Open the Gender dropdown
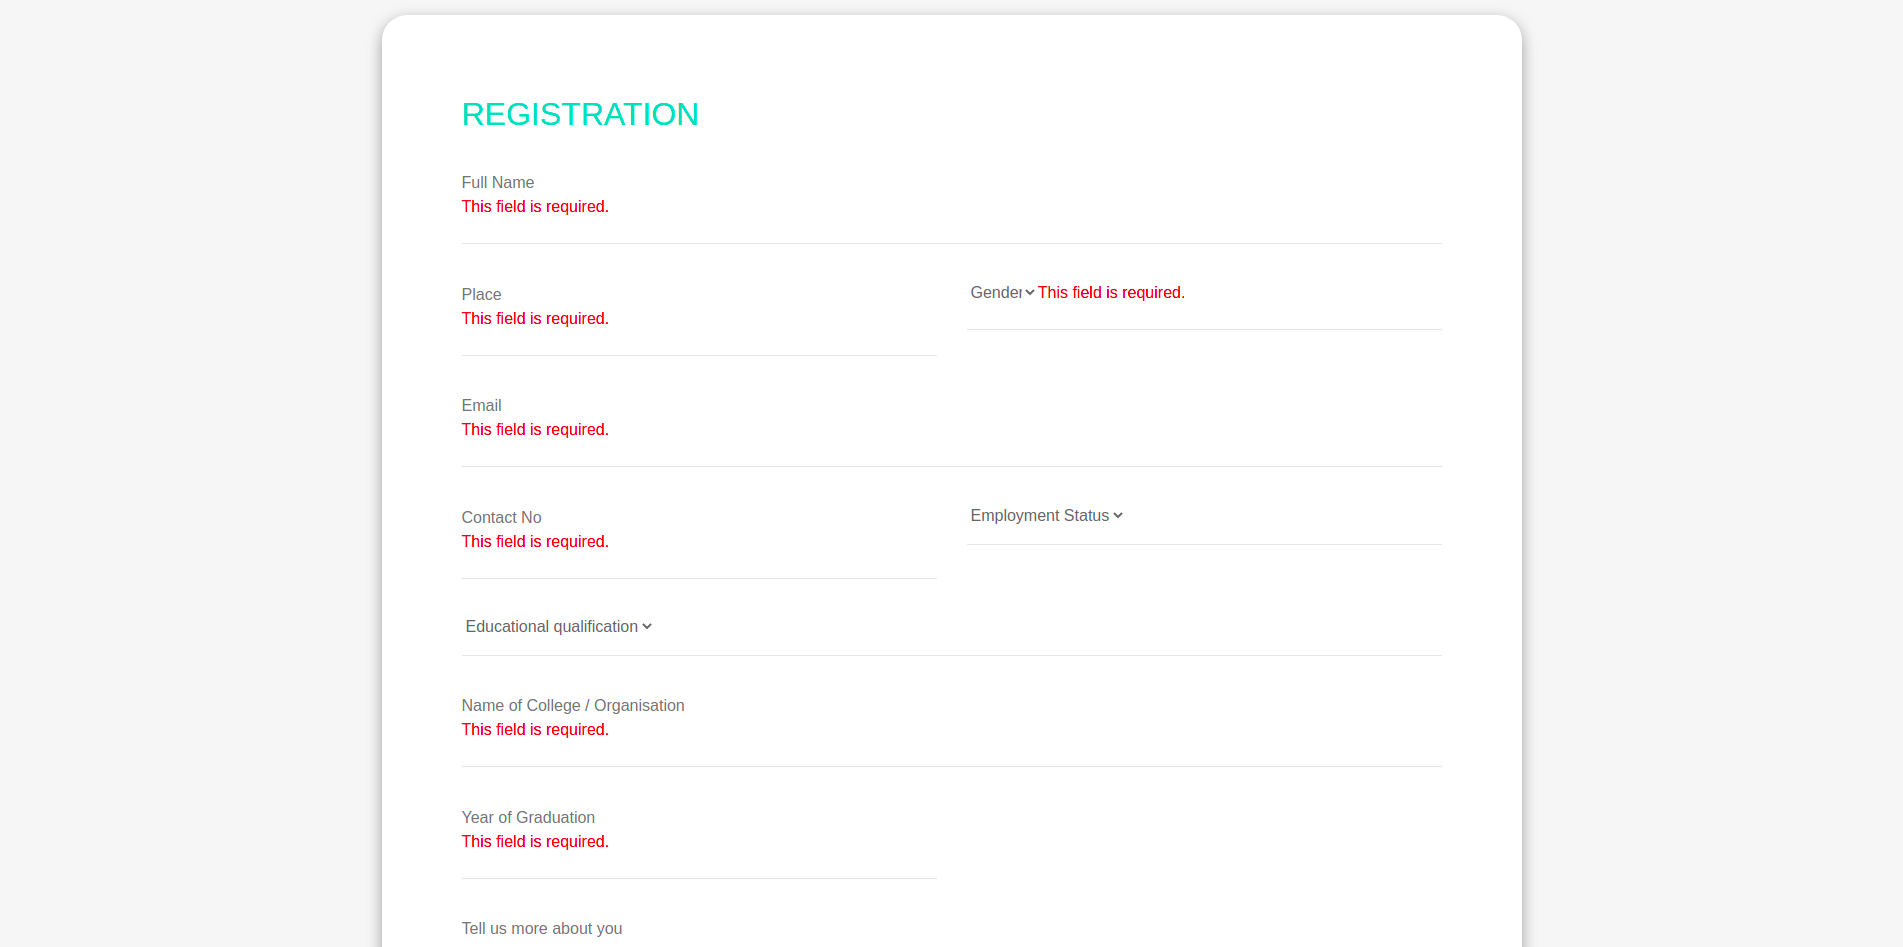 pyautogui.click(x=1001, y=293)
